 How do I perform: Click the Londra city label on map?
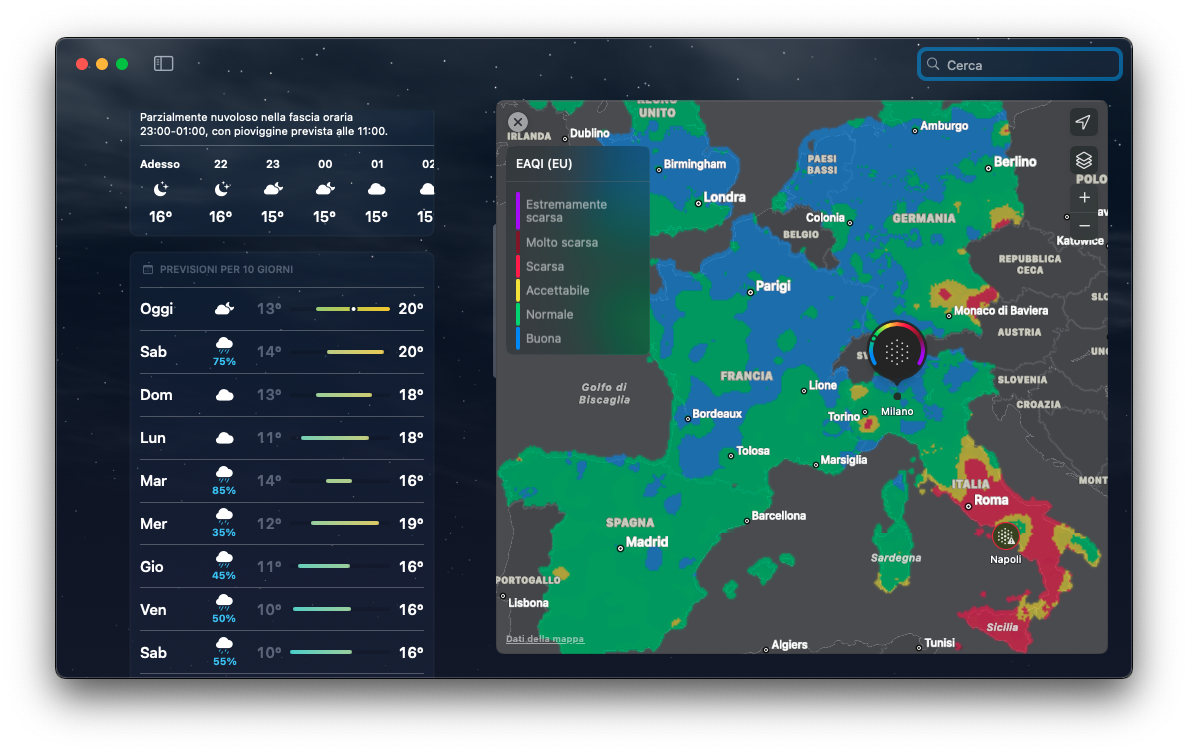(x=724, y=198)
